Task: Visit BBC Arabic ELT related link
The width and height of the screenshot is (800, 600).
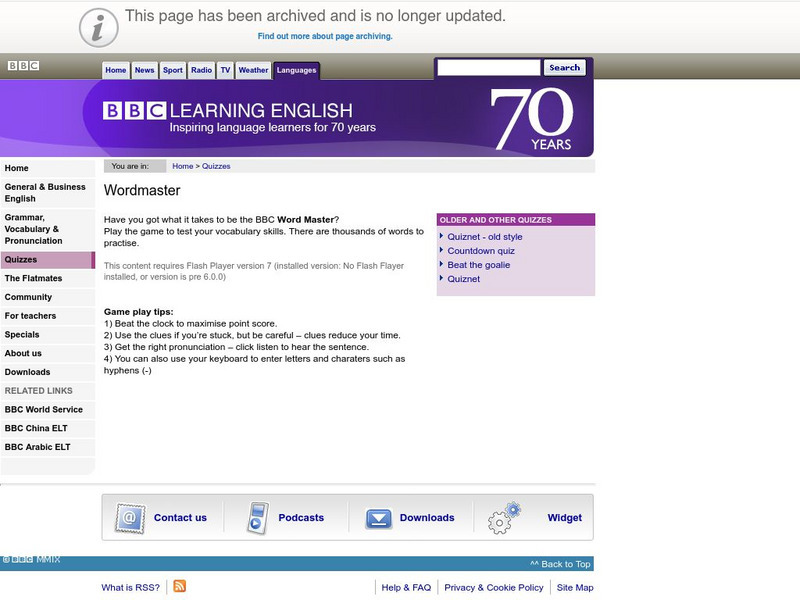Action: (47, 447)
